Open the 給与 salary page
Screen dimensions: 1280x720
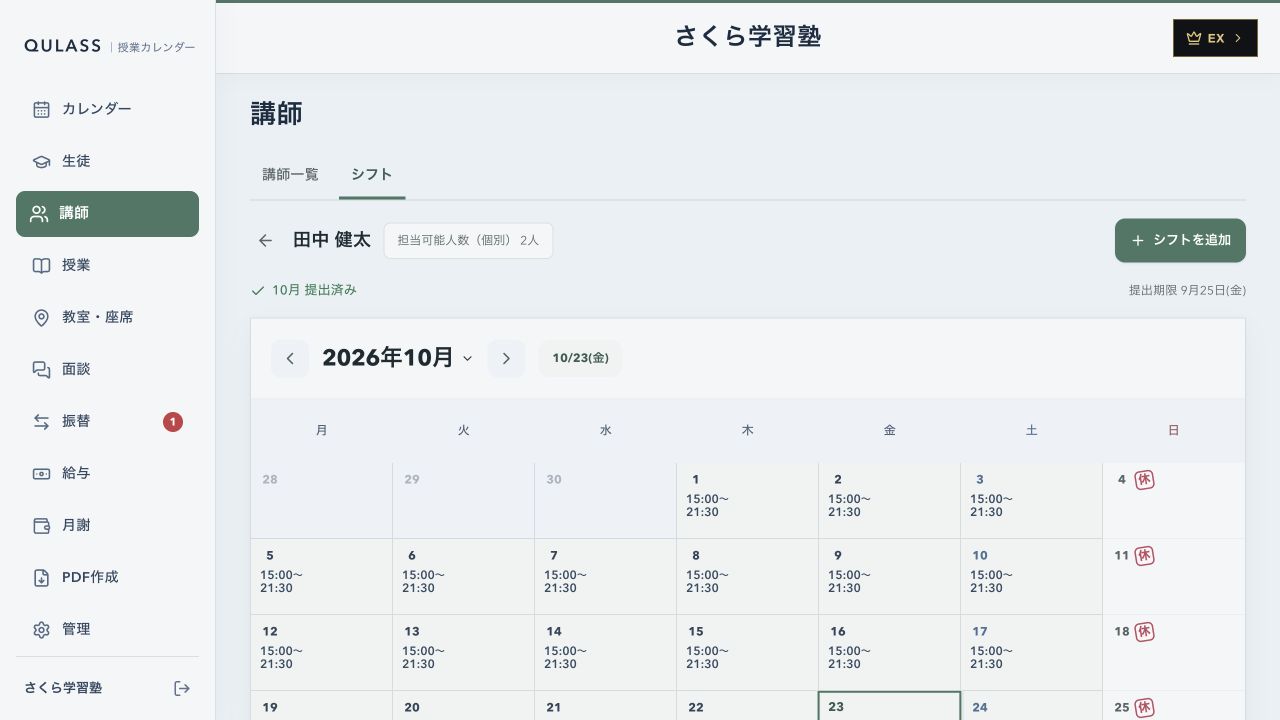click(107, 473)
